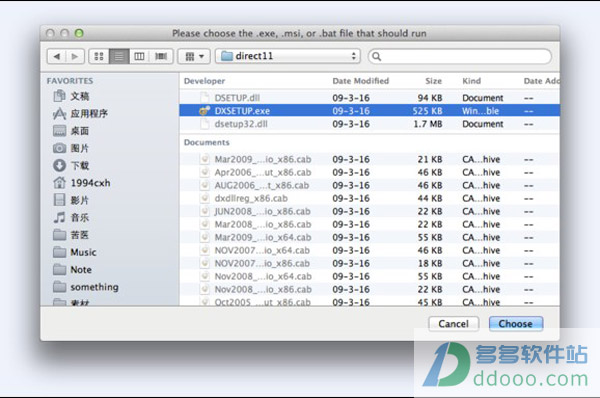Select Nov2008_...io_x86.cab file
Image resolution: width=600 pixels, height=398 pixels.
[369, 289]
